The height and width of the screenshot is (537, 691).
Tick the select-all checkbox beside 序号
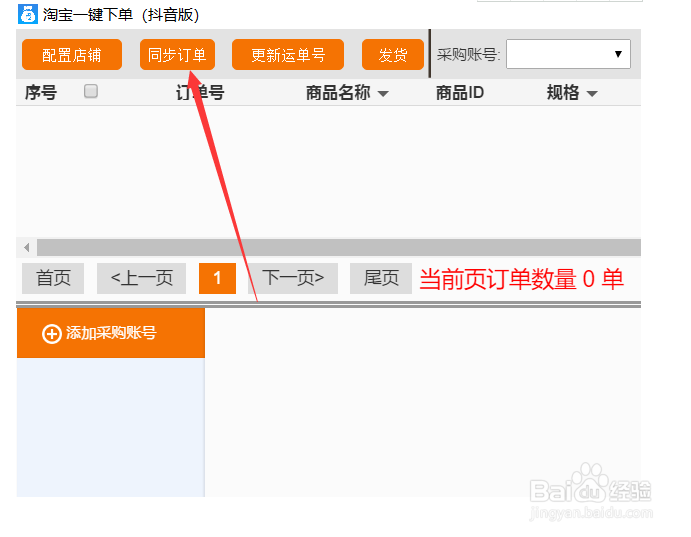[x=91, y=91]
